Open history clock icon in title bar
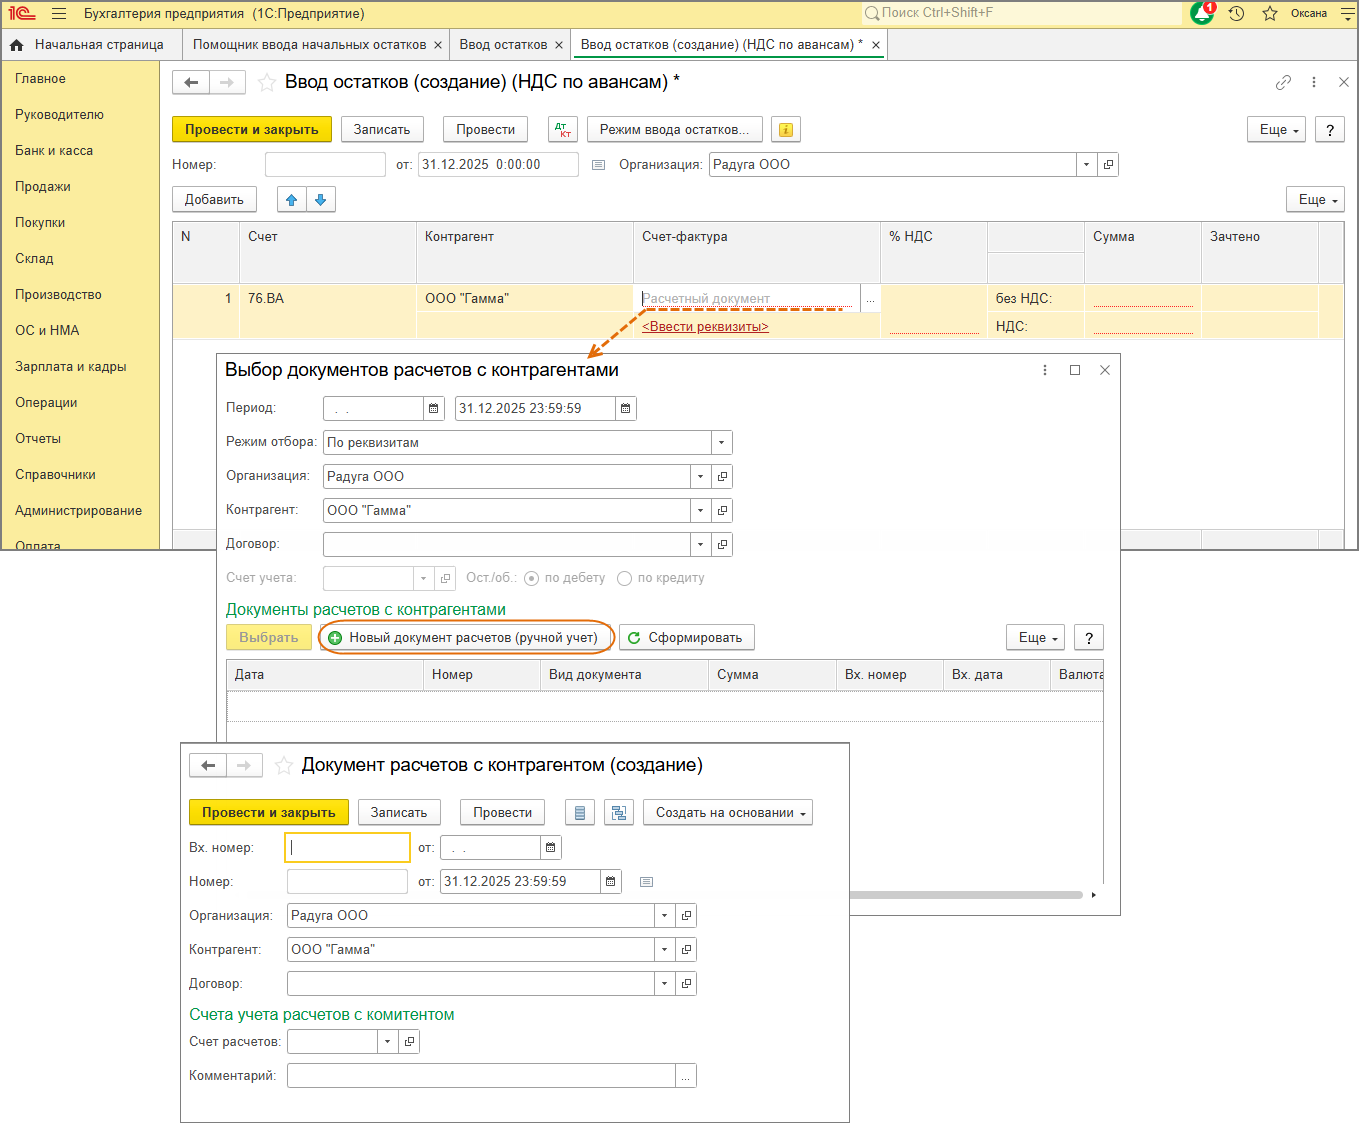The height and width of the screenshot is (1126, 1359). coord(1237,14)
